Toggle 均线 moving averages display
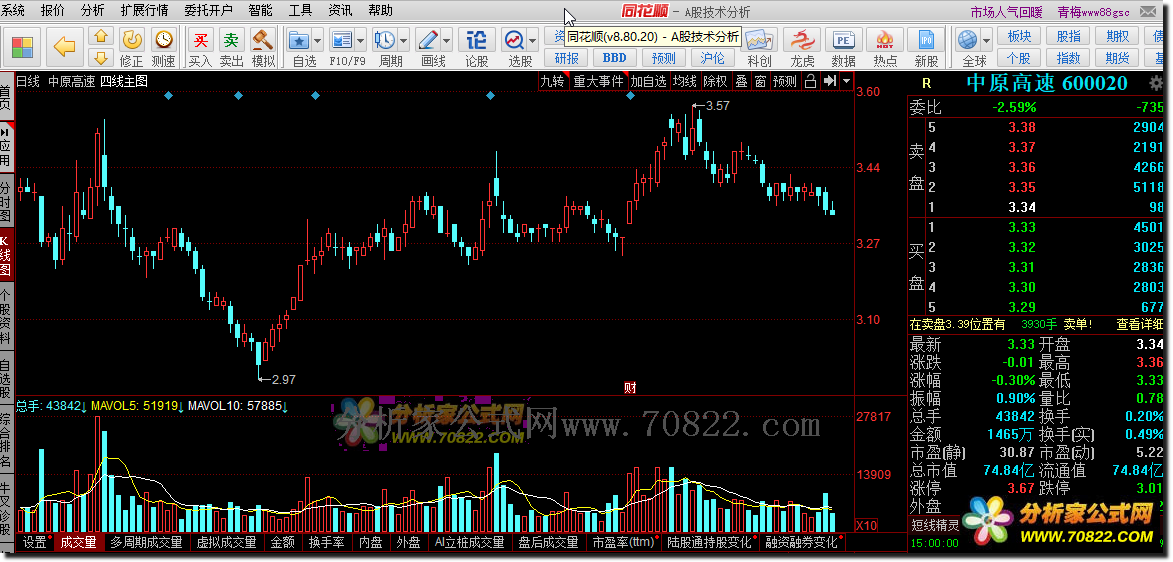The height and width of the screenshot is (562, 1173). click(x=684, y=81)
